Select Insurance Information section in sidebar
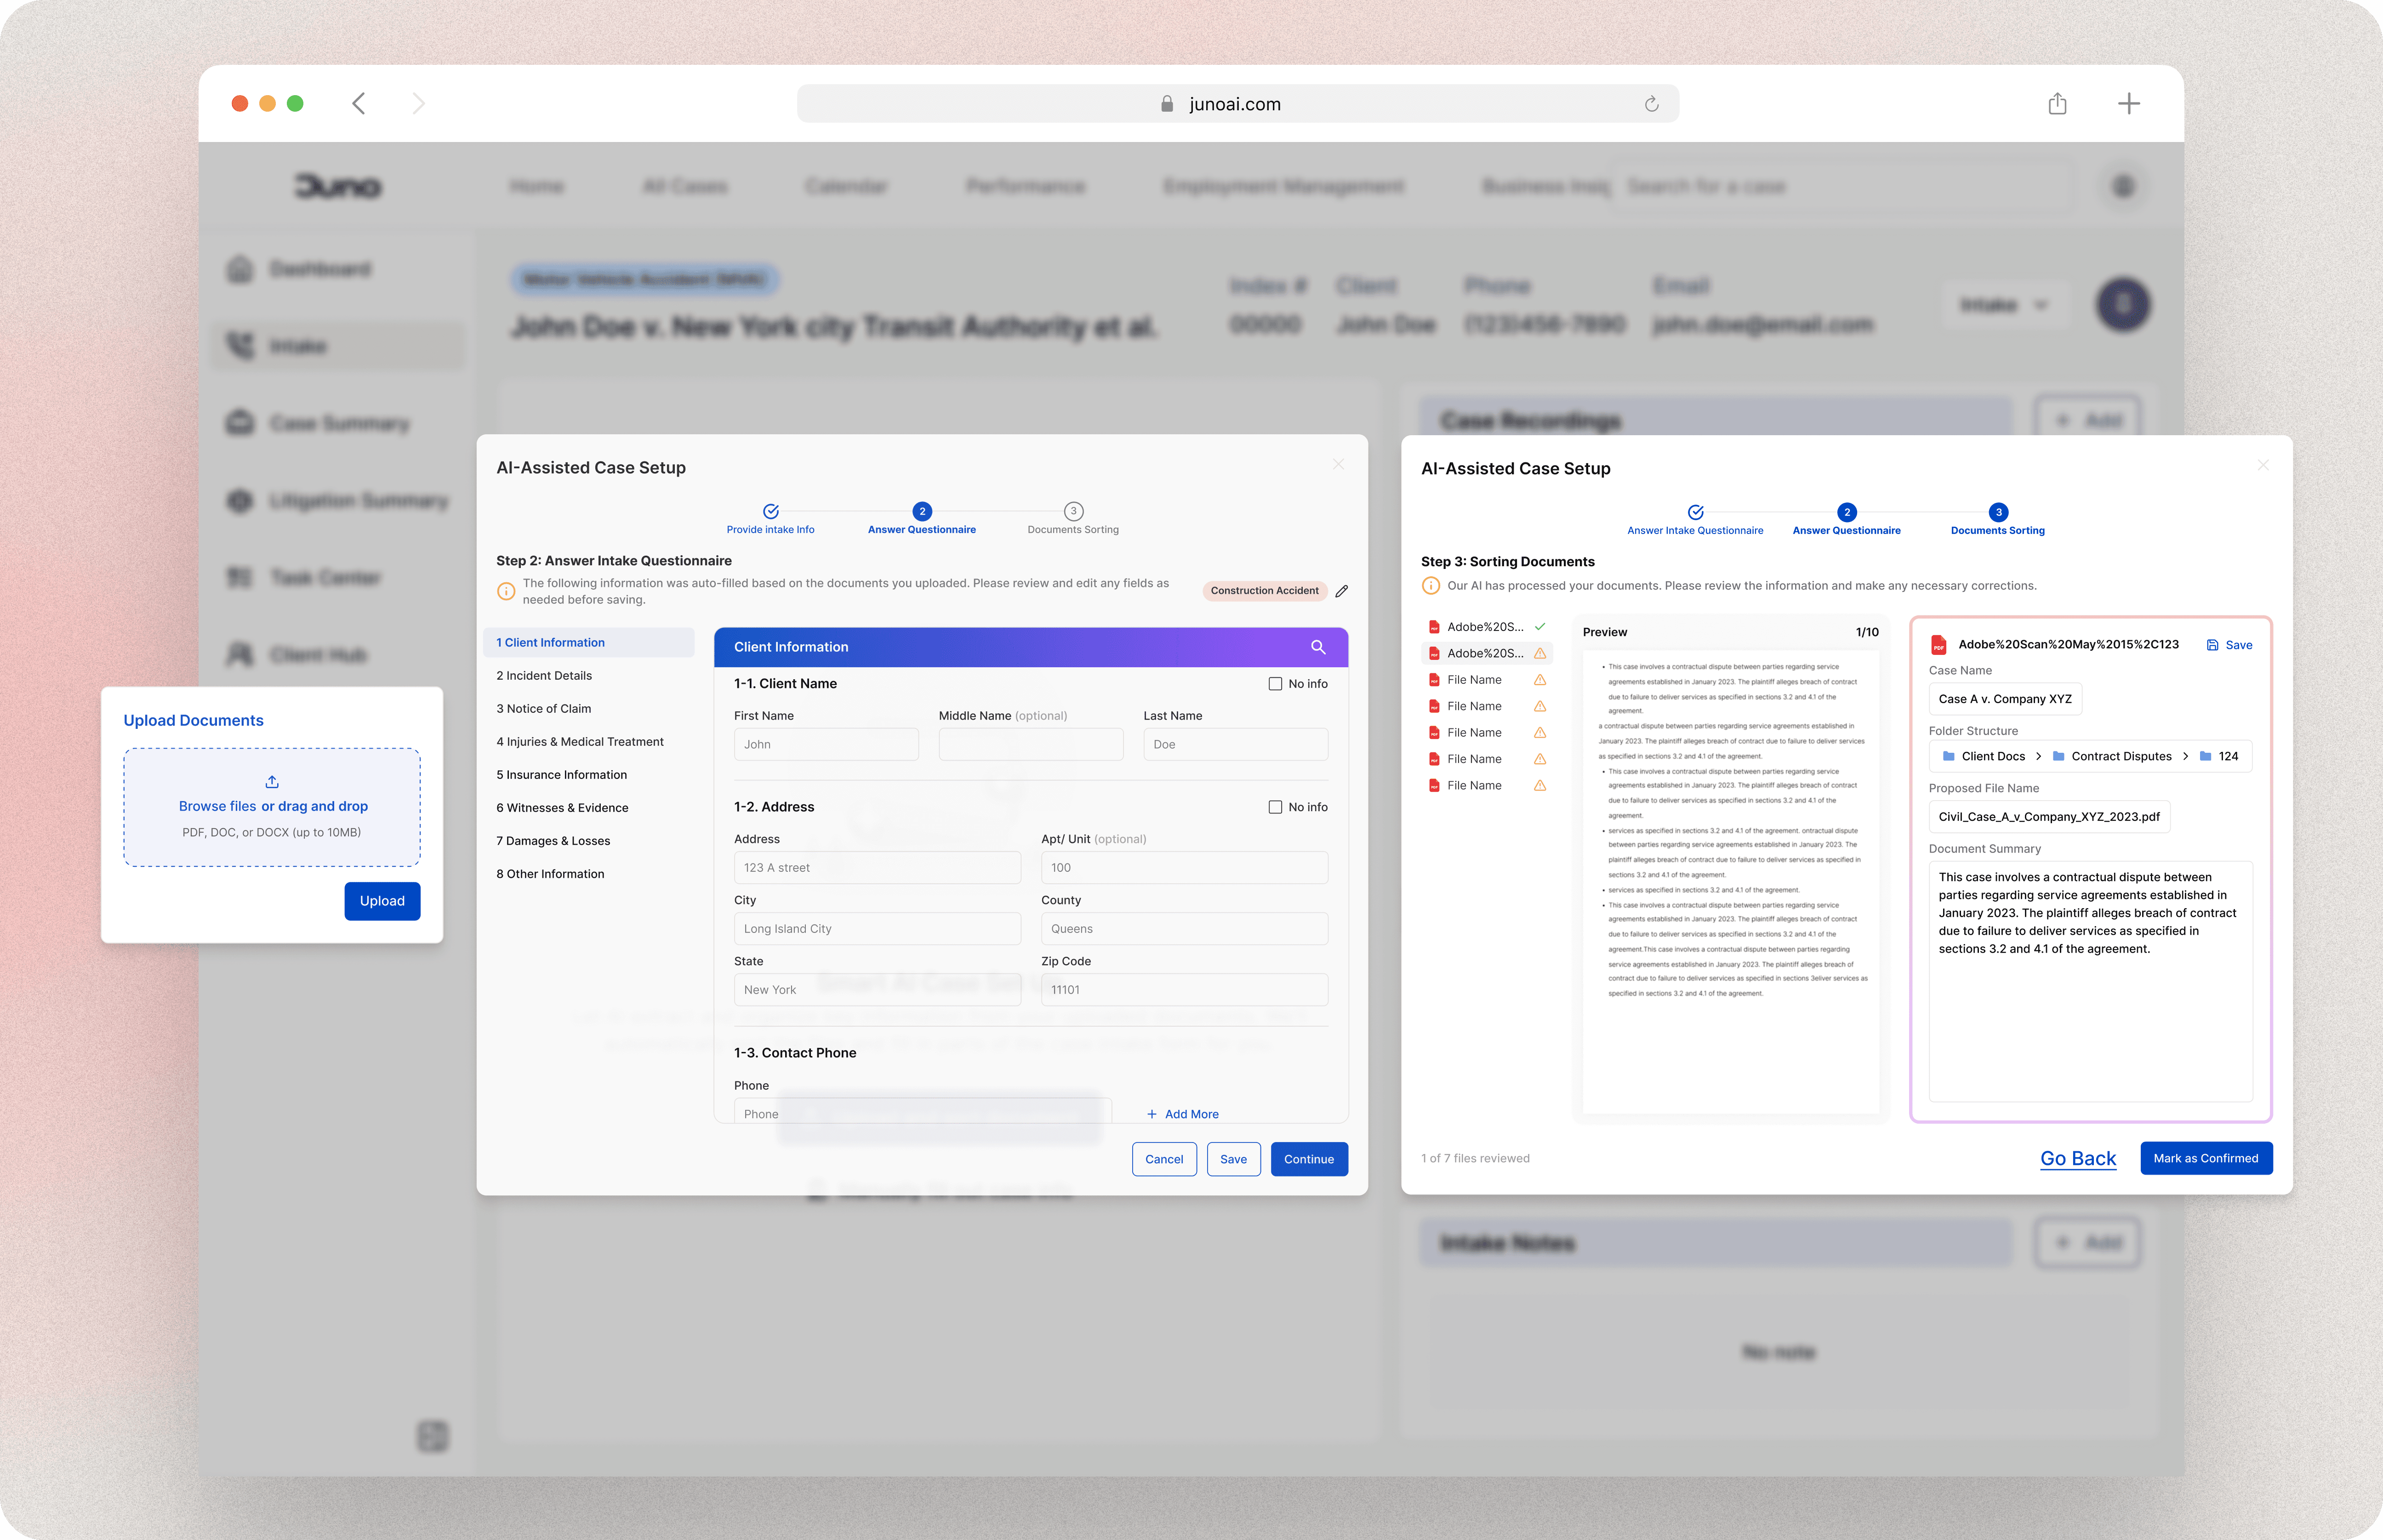 pyautogui.click(x=562, y=775)
